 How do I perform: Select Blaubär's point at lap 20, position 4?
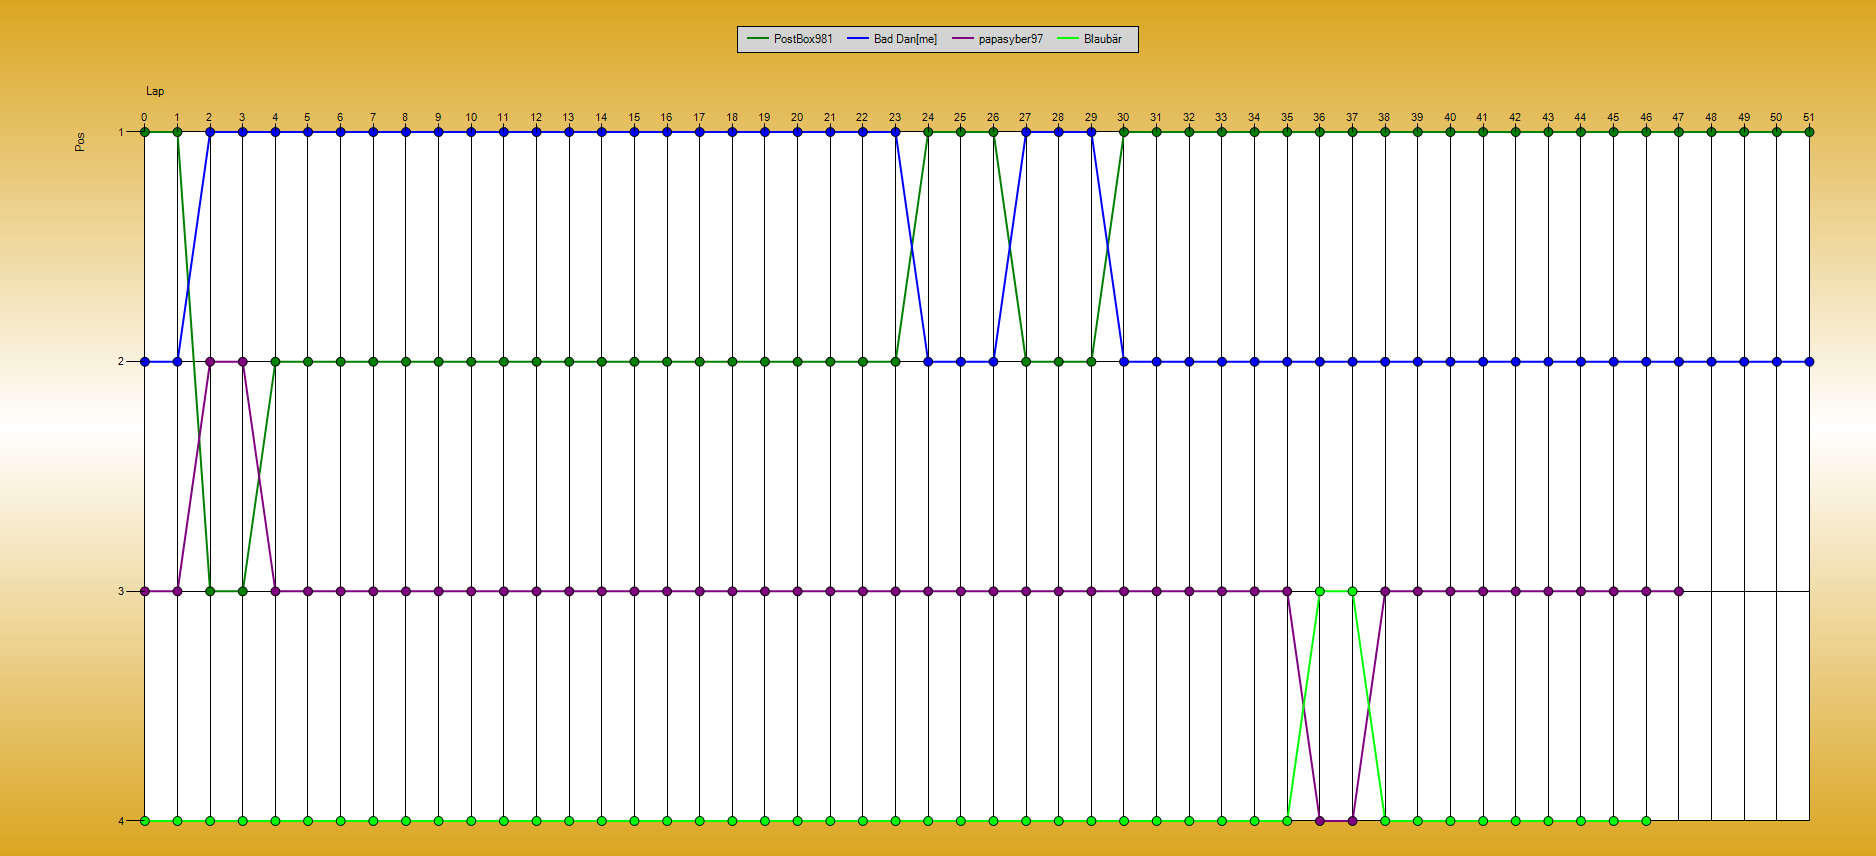click(797, 821)
